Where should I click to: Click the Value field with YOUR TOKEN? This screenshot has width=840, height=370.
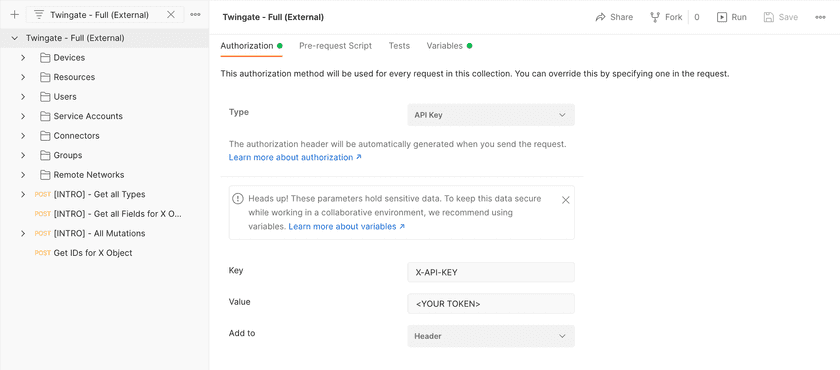coord(491,304)
